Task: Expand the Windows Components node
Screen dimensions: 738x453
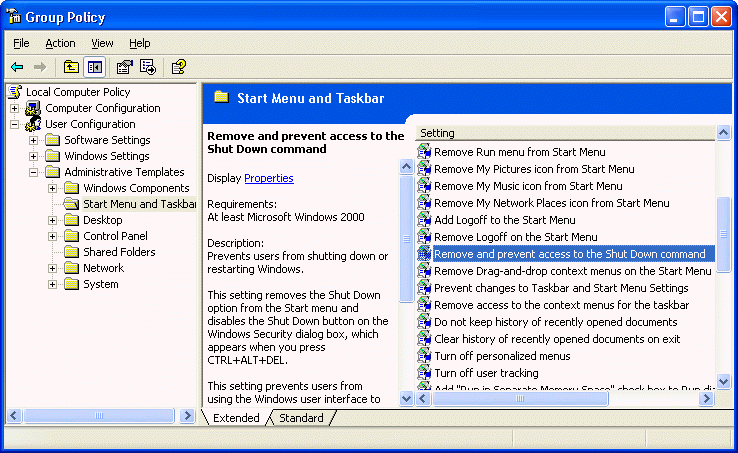Action: tap(52, 188)
